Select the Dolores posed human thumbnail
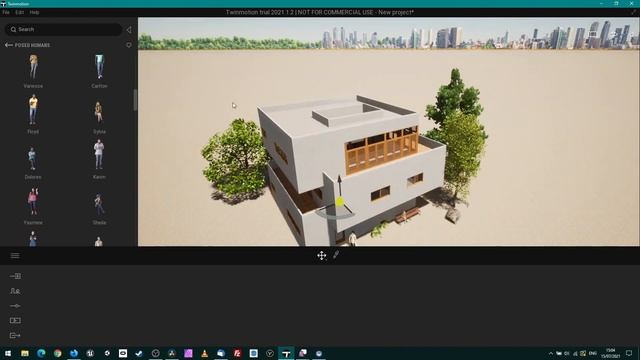The width and height of the screenshot is (640, 360). pos(32,158)
